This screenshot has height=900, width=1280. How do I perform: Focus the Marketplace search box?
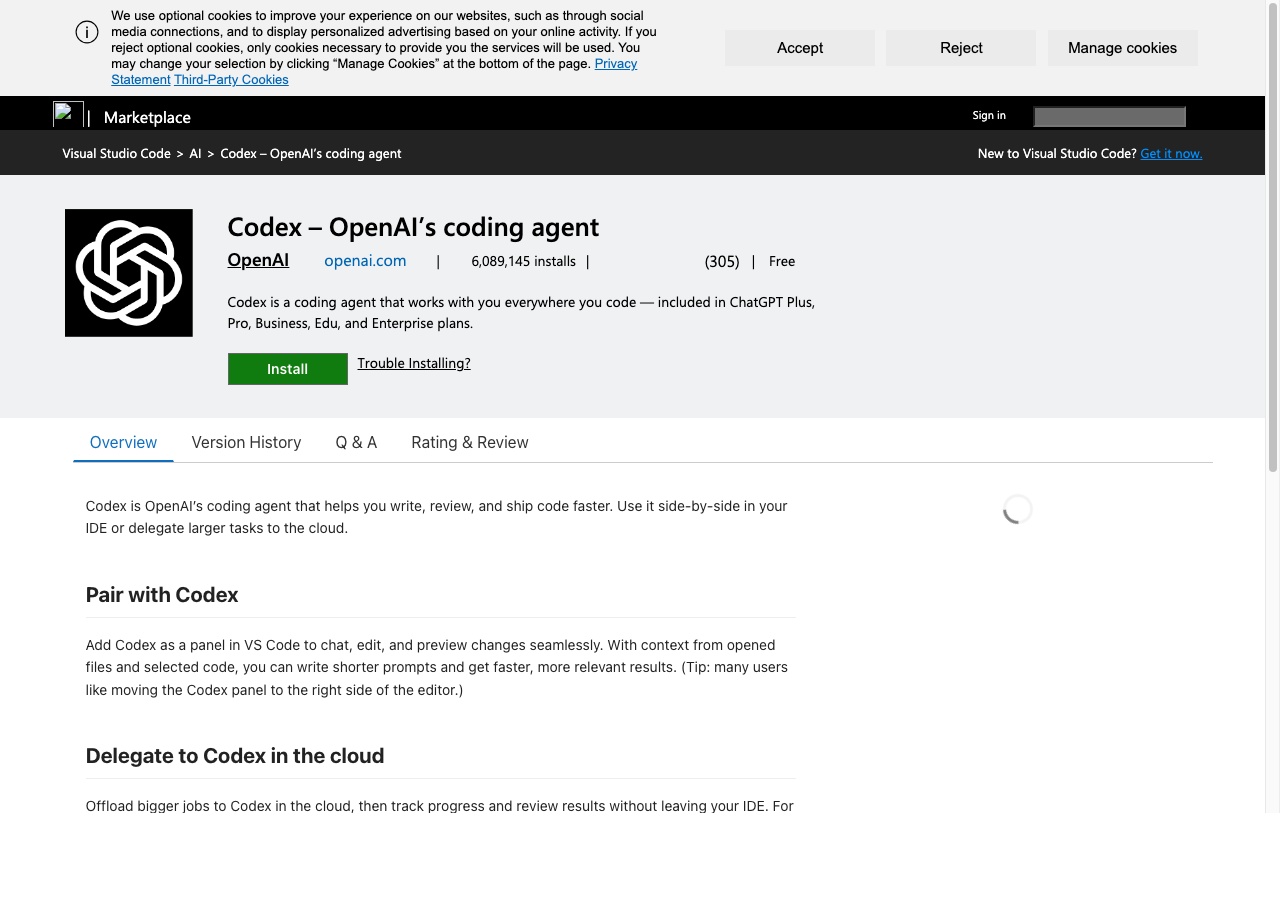click(1109, 117)
